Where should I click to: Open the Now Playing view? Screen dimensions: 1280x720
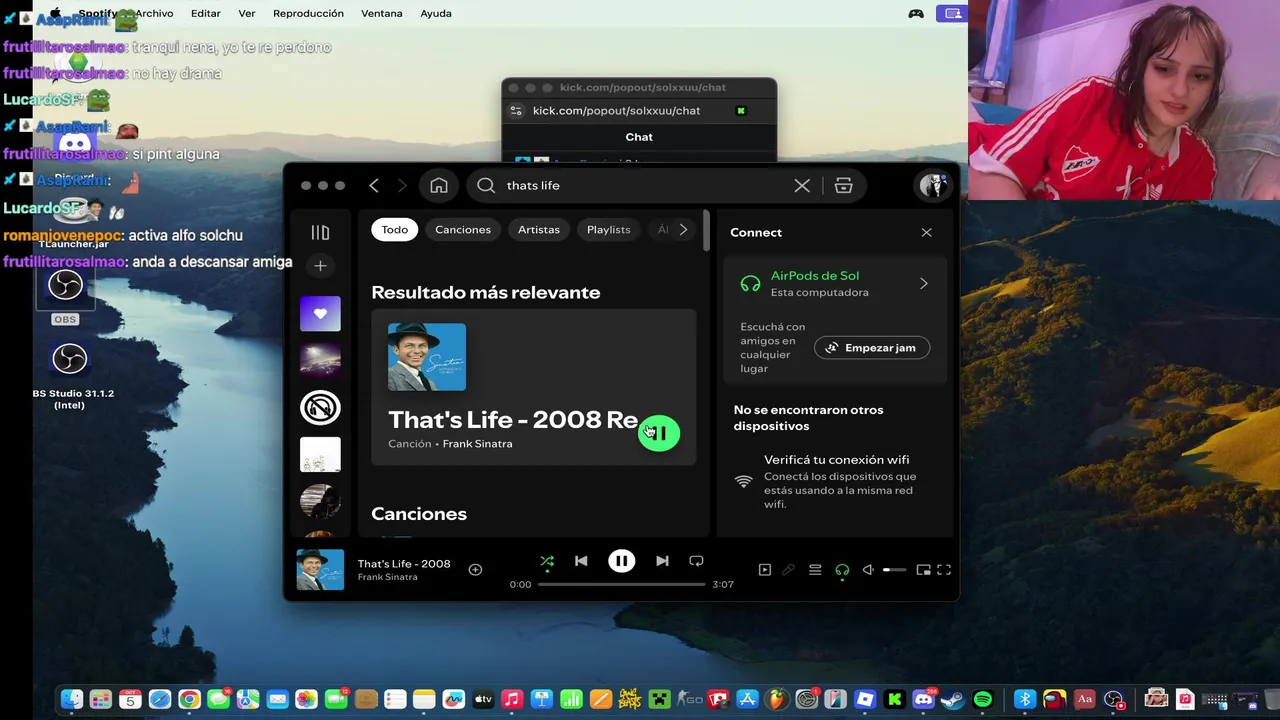tap(764, 570)
